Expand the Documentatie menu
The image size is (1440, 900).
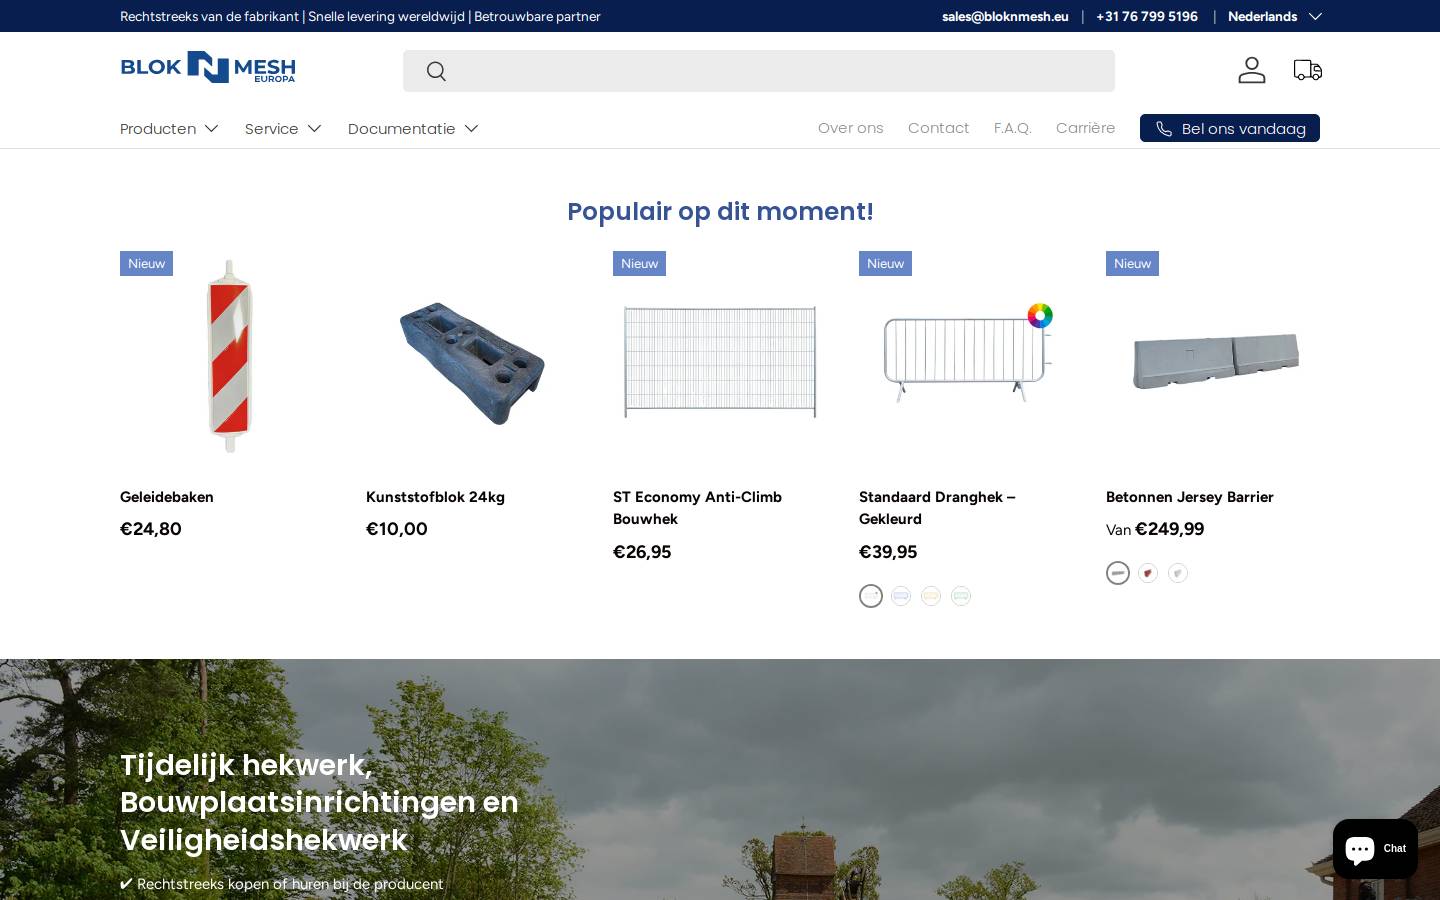(413, 128)
